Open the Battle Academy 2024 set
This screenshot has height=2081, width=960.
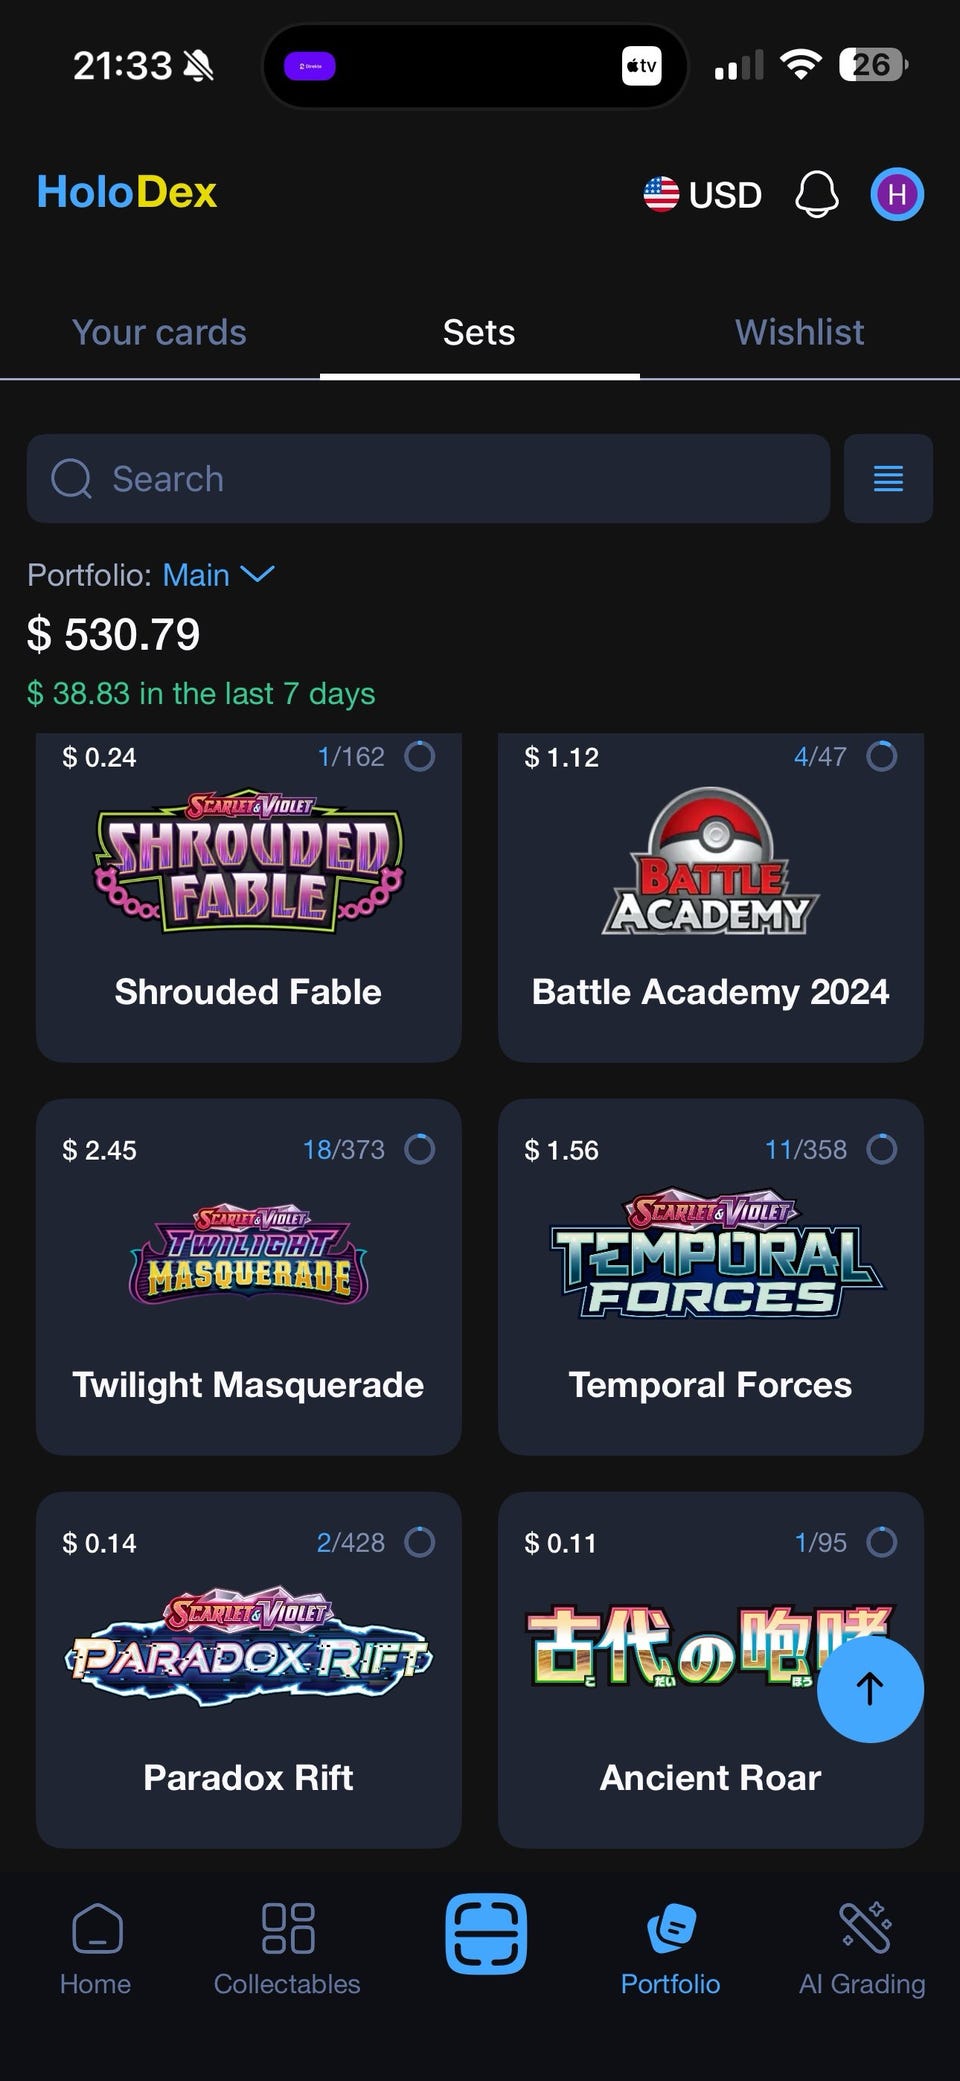tap(710, 898)
